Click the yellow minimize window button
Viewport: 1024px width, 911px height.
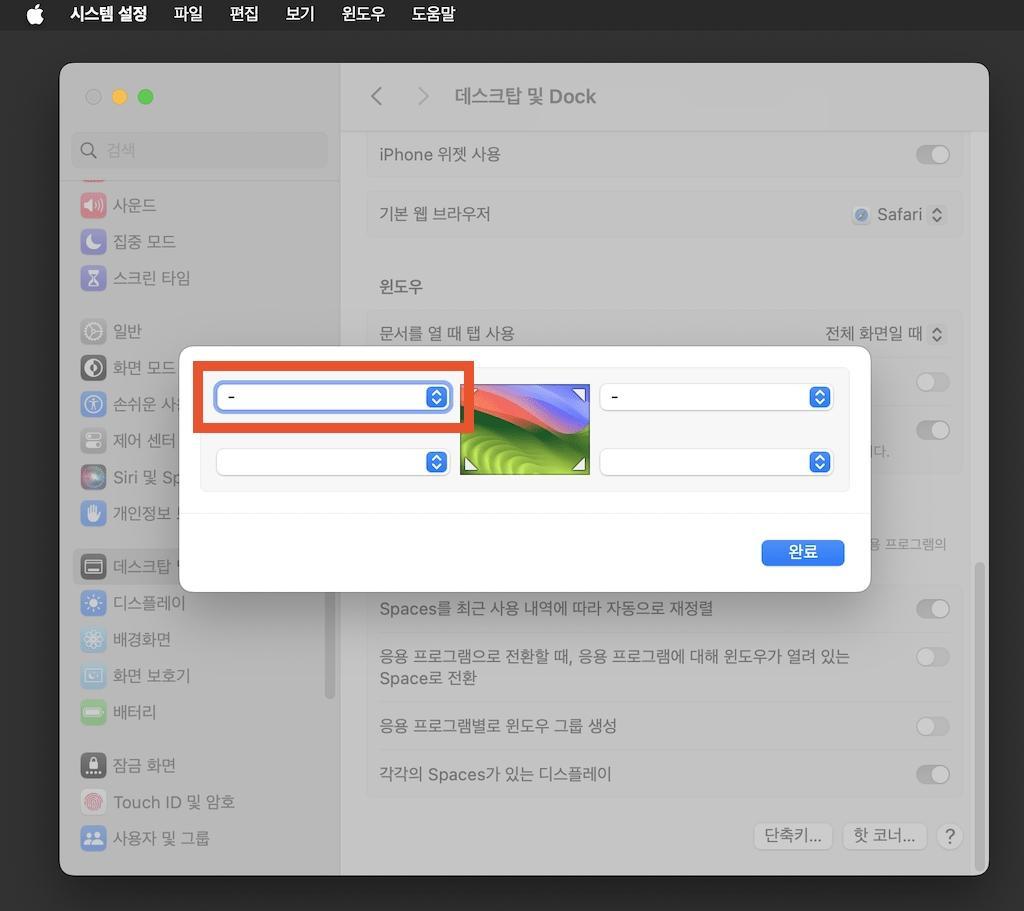click(120, 97)
